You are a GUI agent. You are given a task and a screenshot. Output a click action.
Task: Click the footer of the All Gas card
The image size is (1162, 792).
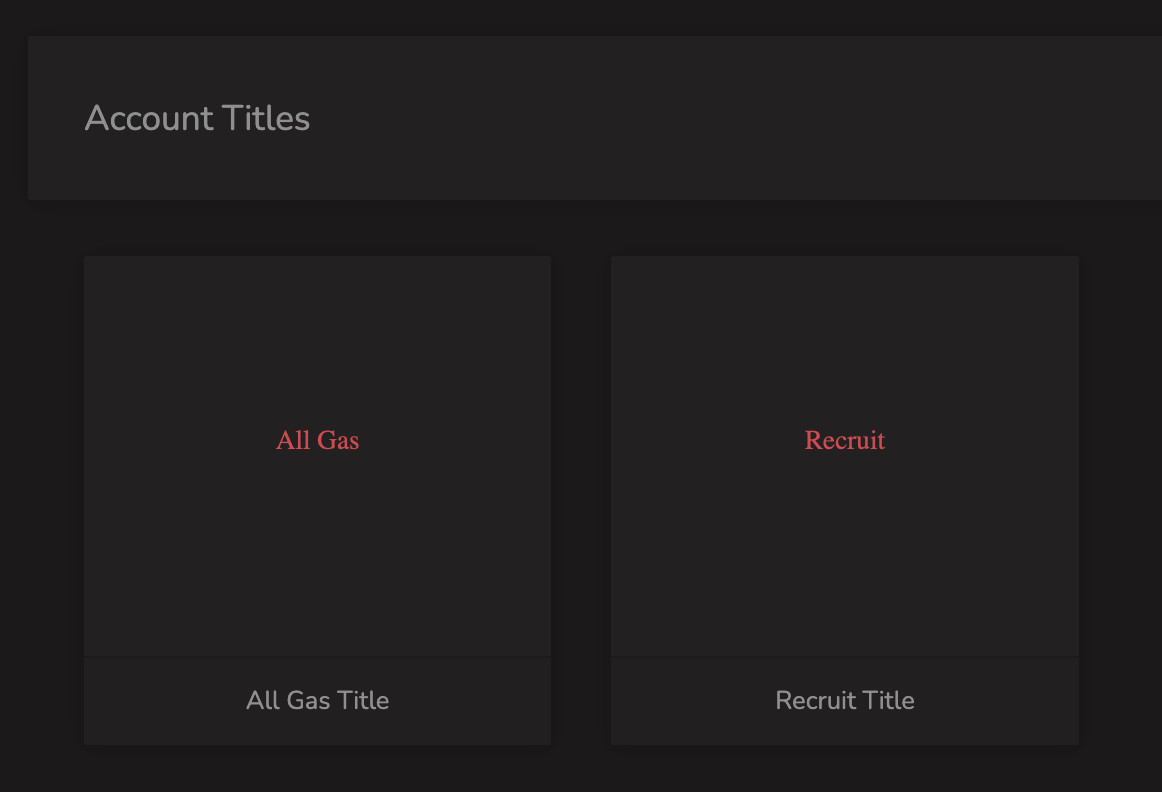pyautogui.click(x=317, y=701)
